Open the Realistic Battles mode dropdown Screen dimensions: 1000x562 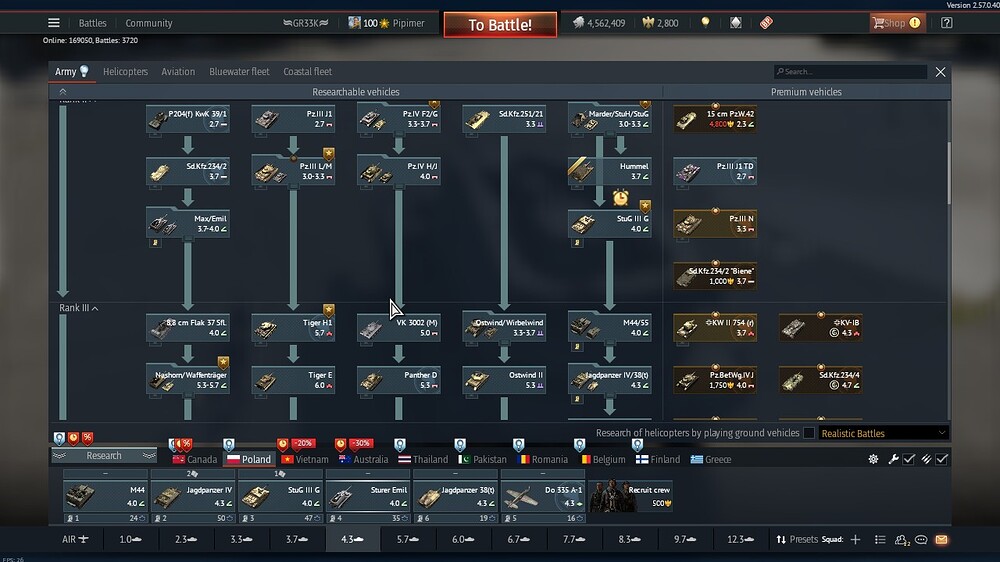click(x=883, y=433)
